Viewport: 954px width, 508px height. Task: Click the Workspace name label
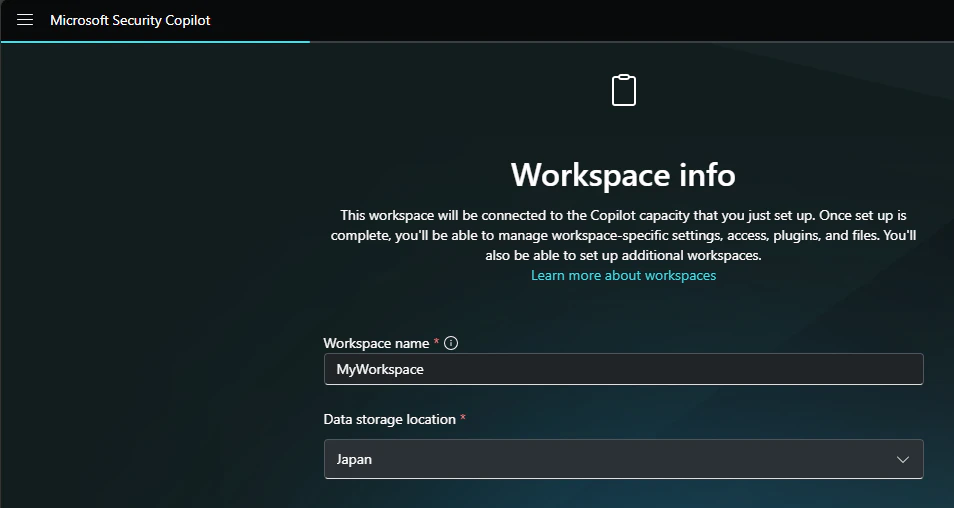coord(376,343)
